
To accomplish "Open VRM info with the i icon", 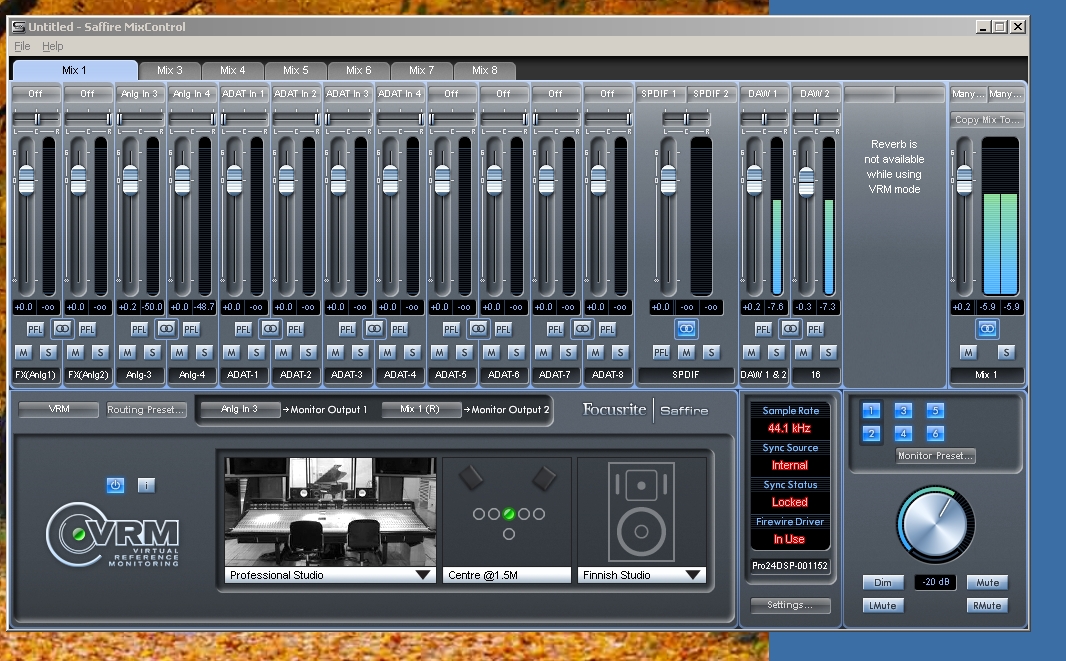I will pos(146,485).
